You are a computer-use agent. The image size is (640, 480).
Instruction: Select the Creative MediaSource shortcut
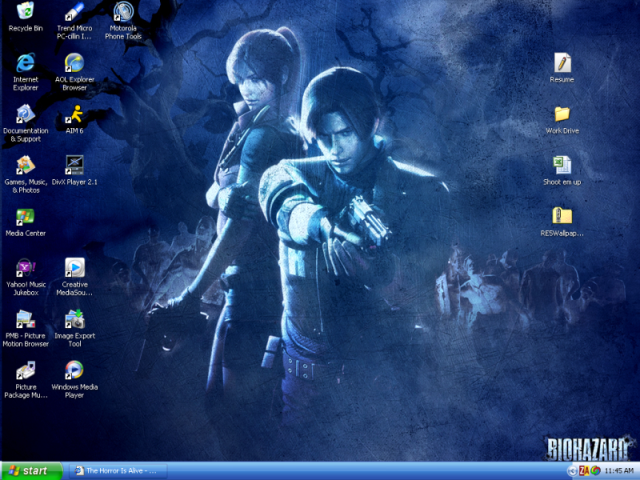[x=74, y=267]
